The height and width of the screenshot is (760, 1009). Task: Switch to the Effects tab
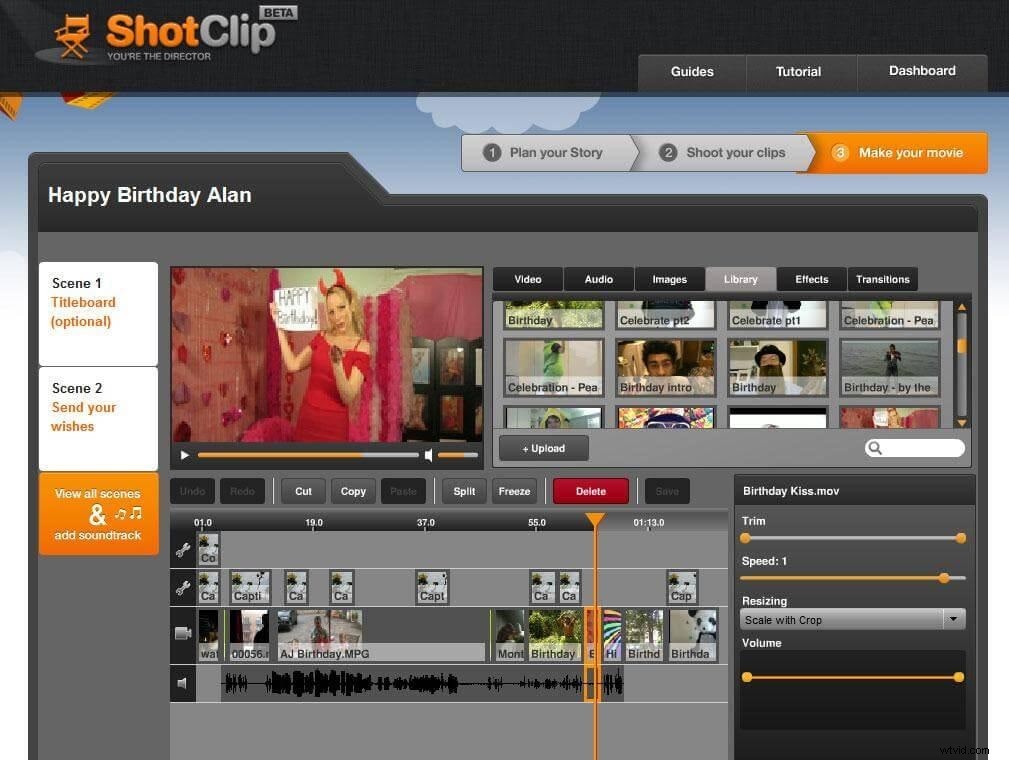point(811,279)
